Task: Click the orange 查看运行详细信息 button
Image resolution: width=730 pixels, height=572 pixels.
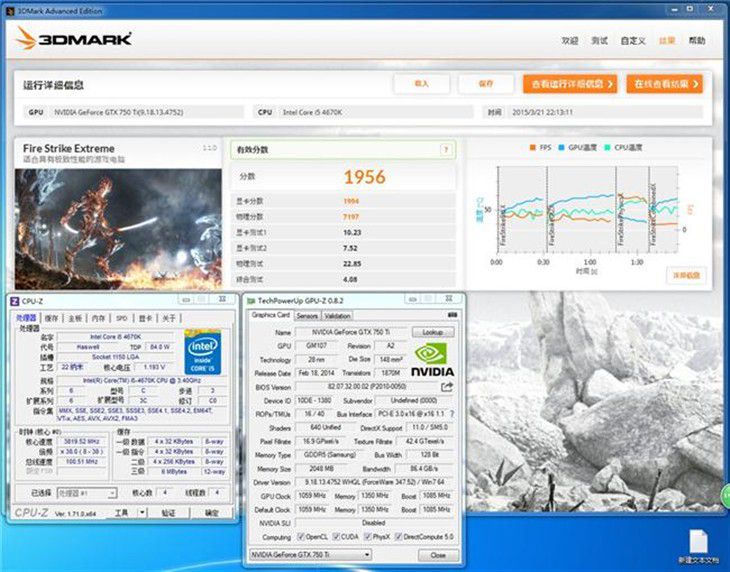Action: point(570,84)
